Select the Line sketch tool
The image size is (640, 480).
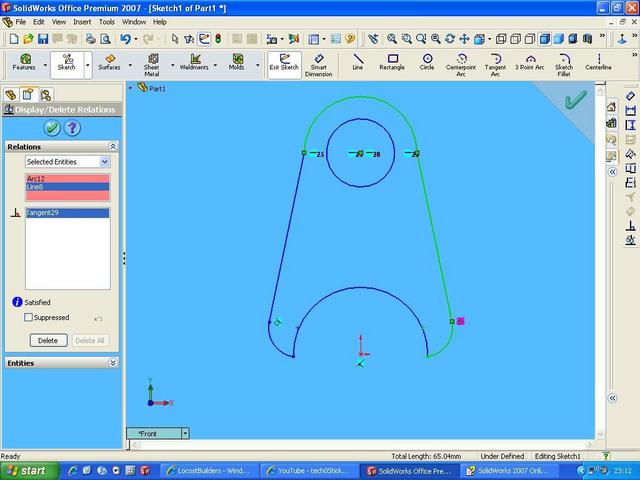pos(358,62)
